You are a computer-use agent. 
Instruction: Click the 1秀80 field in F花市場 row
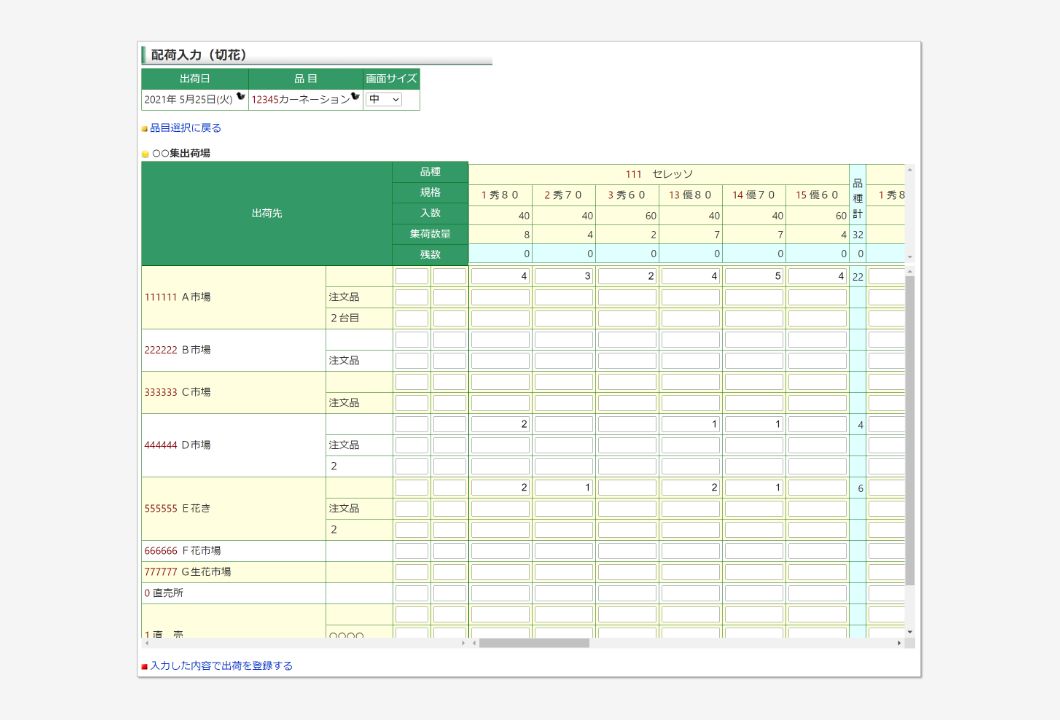500,551
